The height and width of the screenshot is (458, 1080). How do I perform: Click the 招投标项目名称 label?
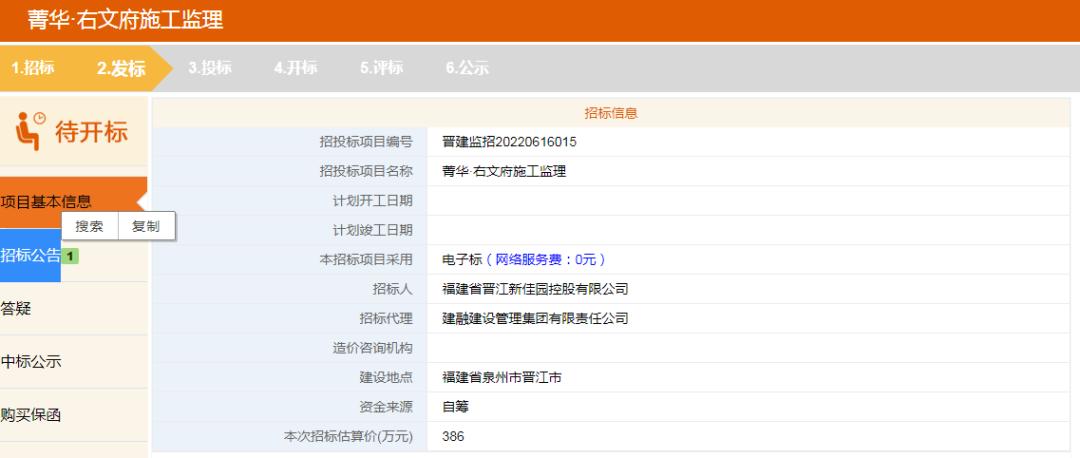[x=366, y=171]
